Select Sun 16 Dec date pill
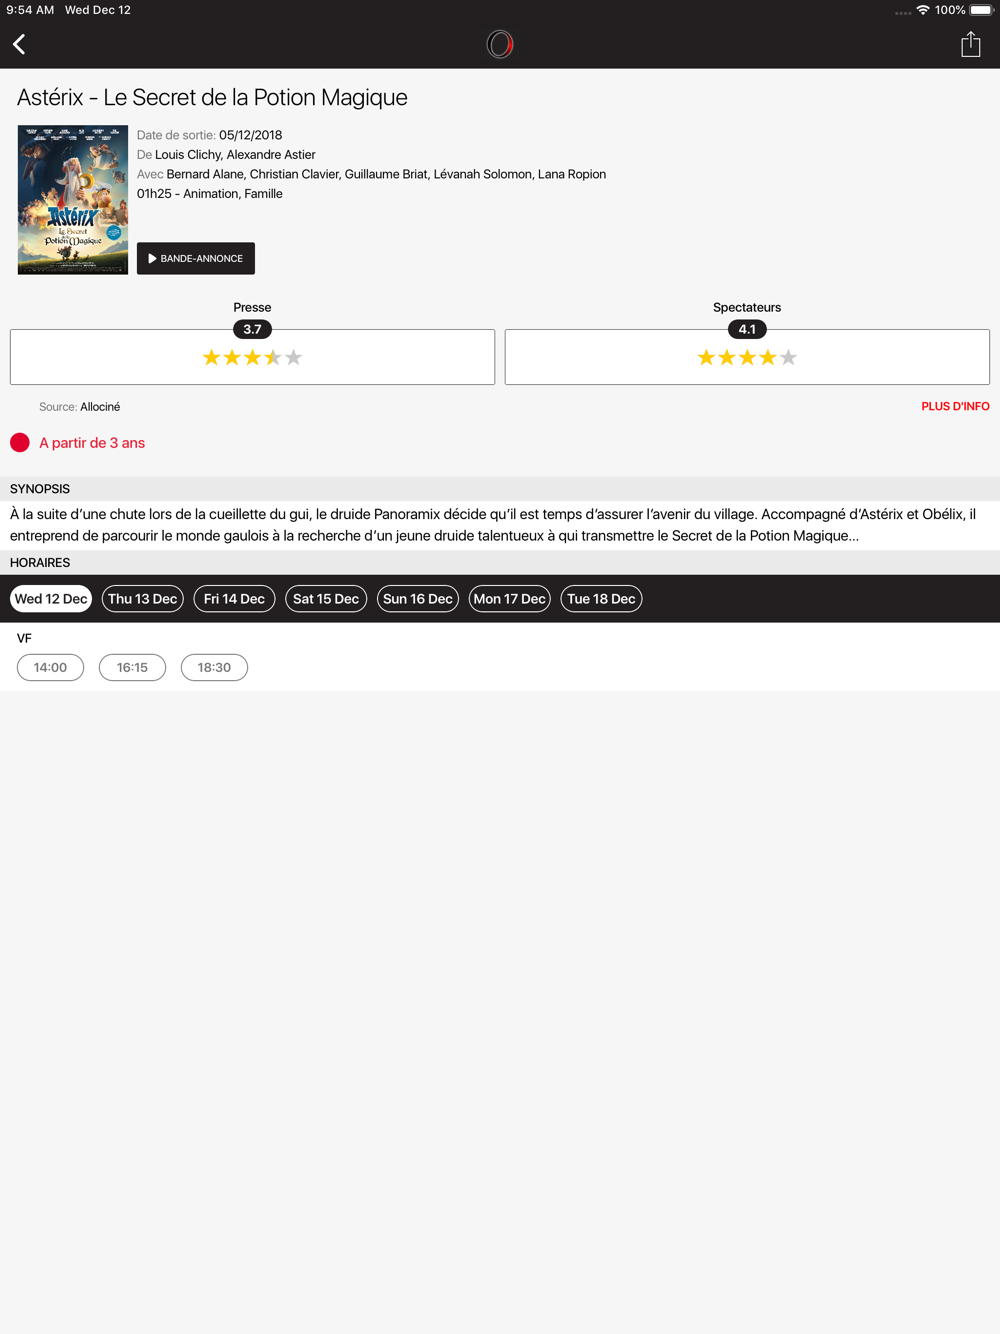The height and width of the screenshot is (1334, 1000). pos(418,599)
